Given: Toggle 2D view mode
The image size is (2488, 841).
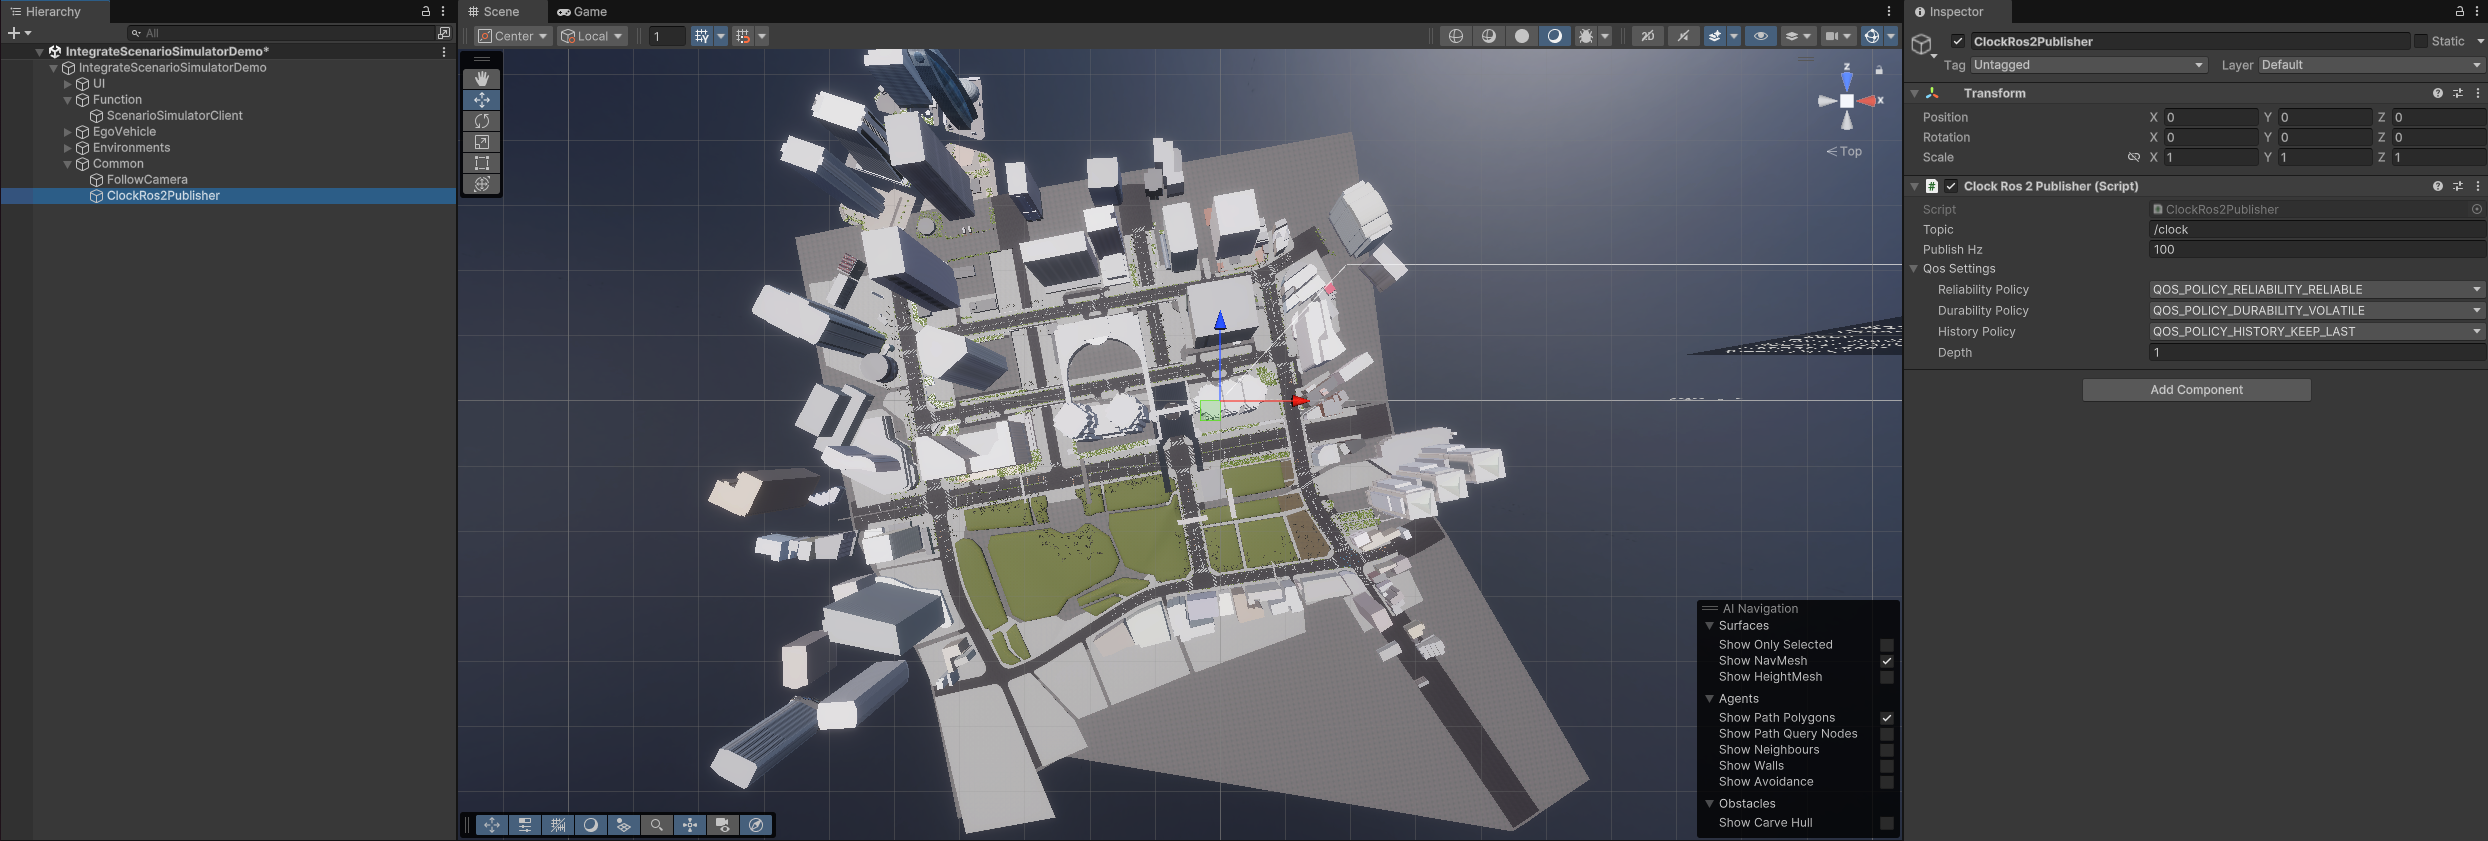Looking at the screenshot, I should tap(1648, 36).
